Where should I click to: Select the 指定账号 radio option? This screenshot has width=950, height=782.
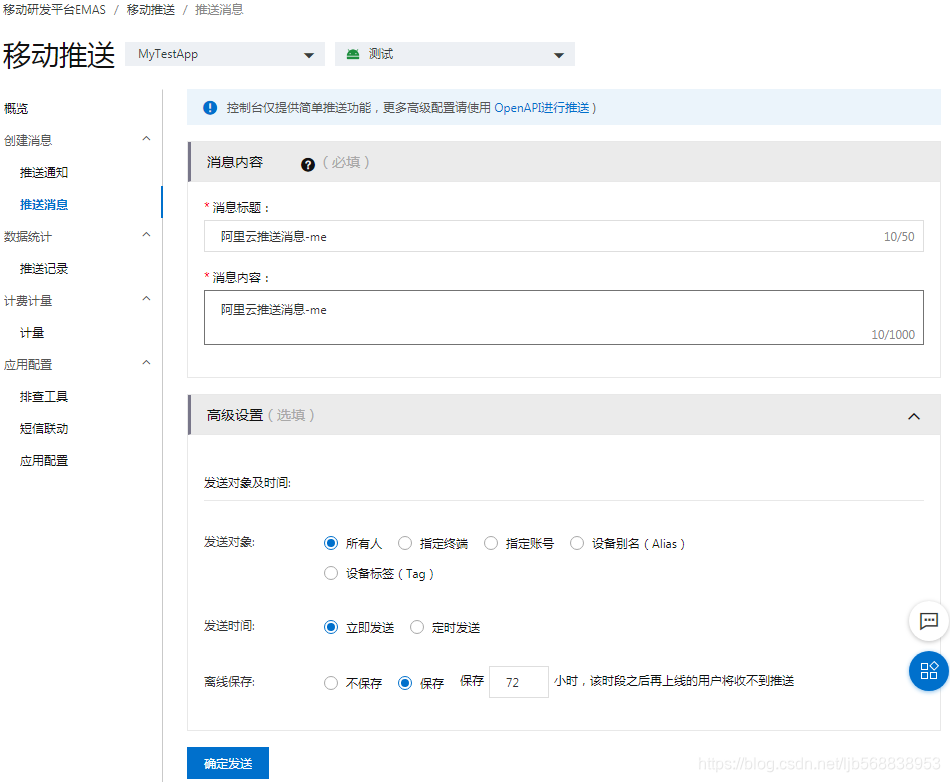click(x=491, y=543)
